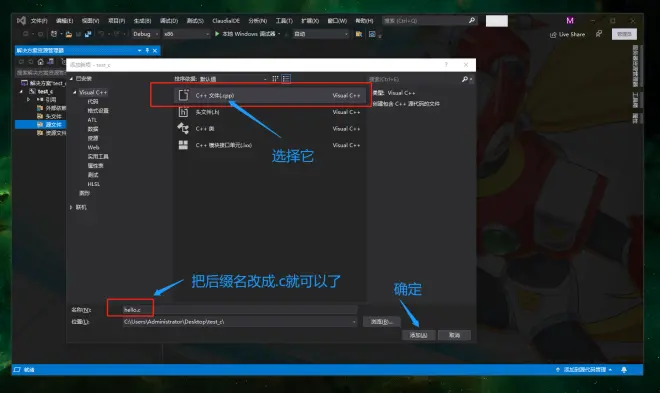Select the ATL category under Visual C++
The image size is (660, 393).
tap(92, 120)
